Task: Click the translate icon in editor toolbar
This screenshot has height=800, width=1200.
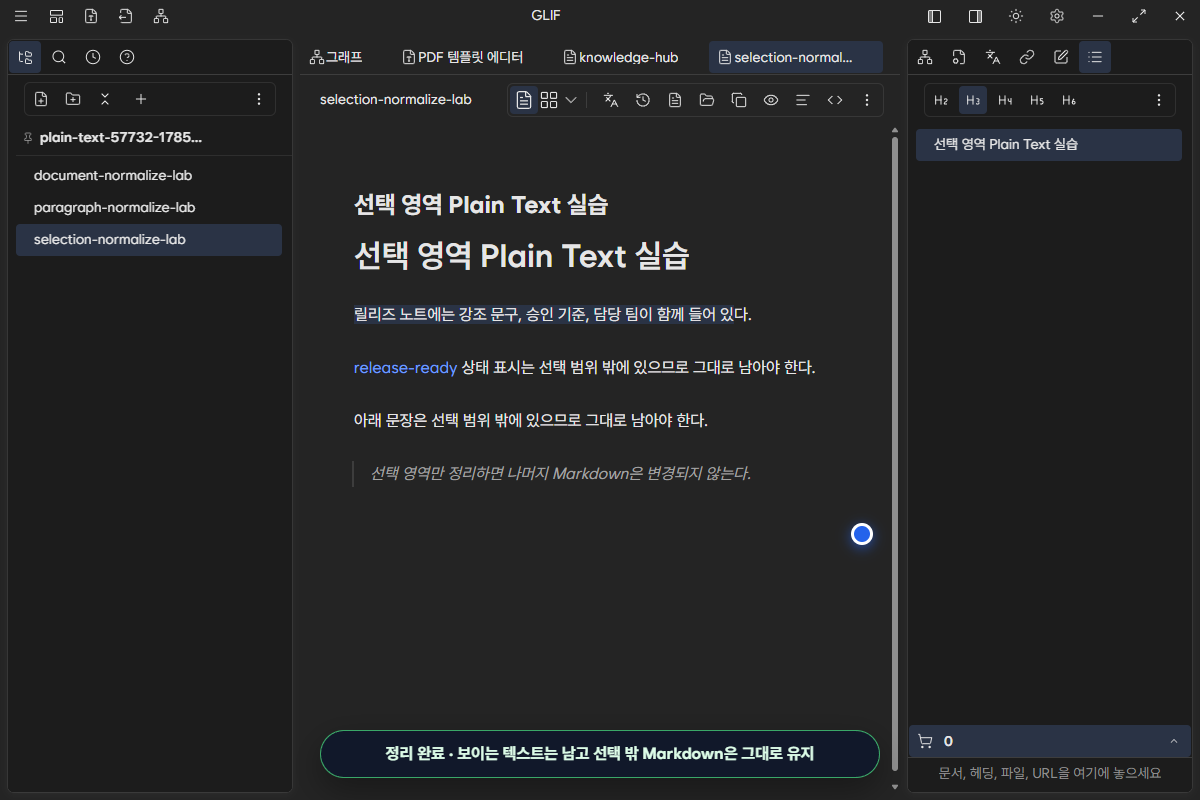Action: click(611, 100)
